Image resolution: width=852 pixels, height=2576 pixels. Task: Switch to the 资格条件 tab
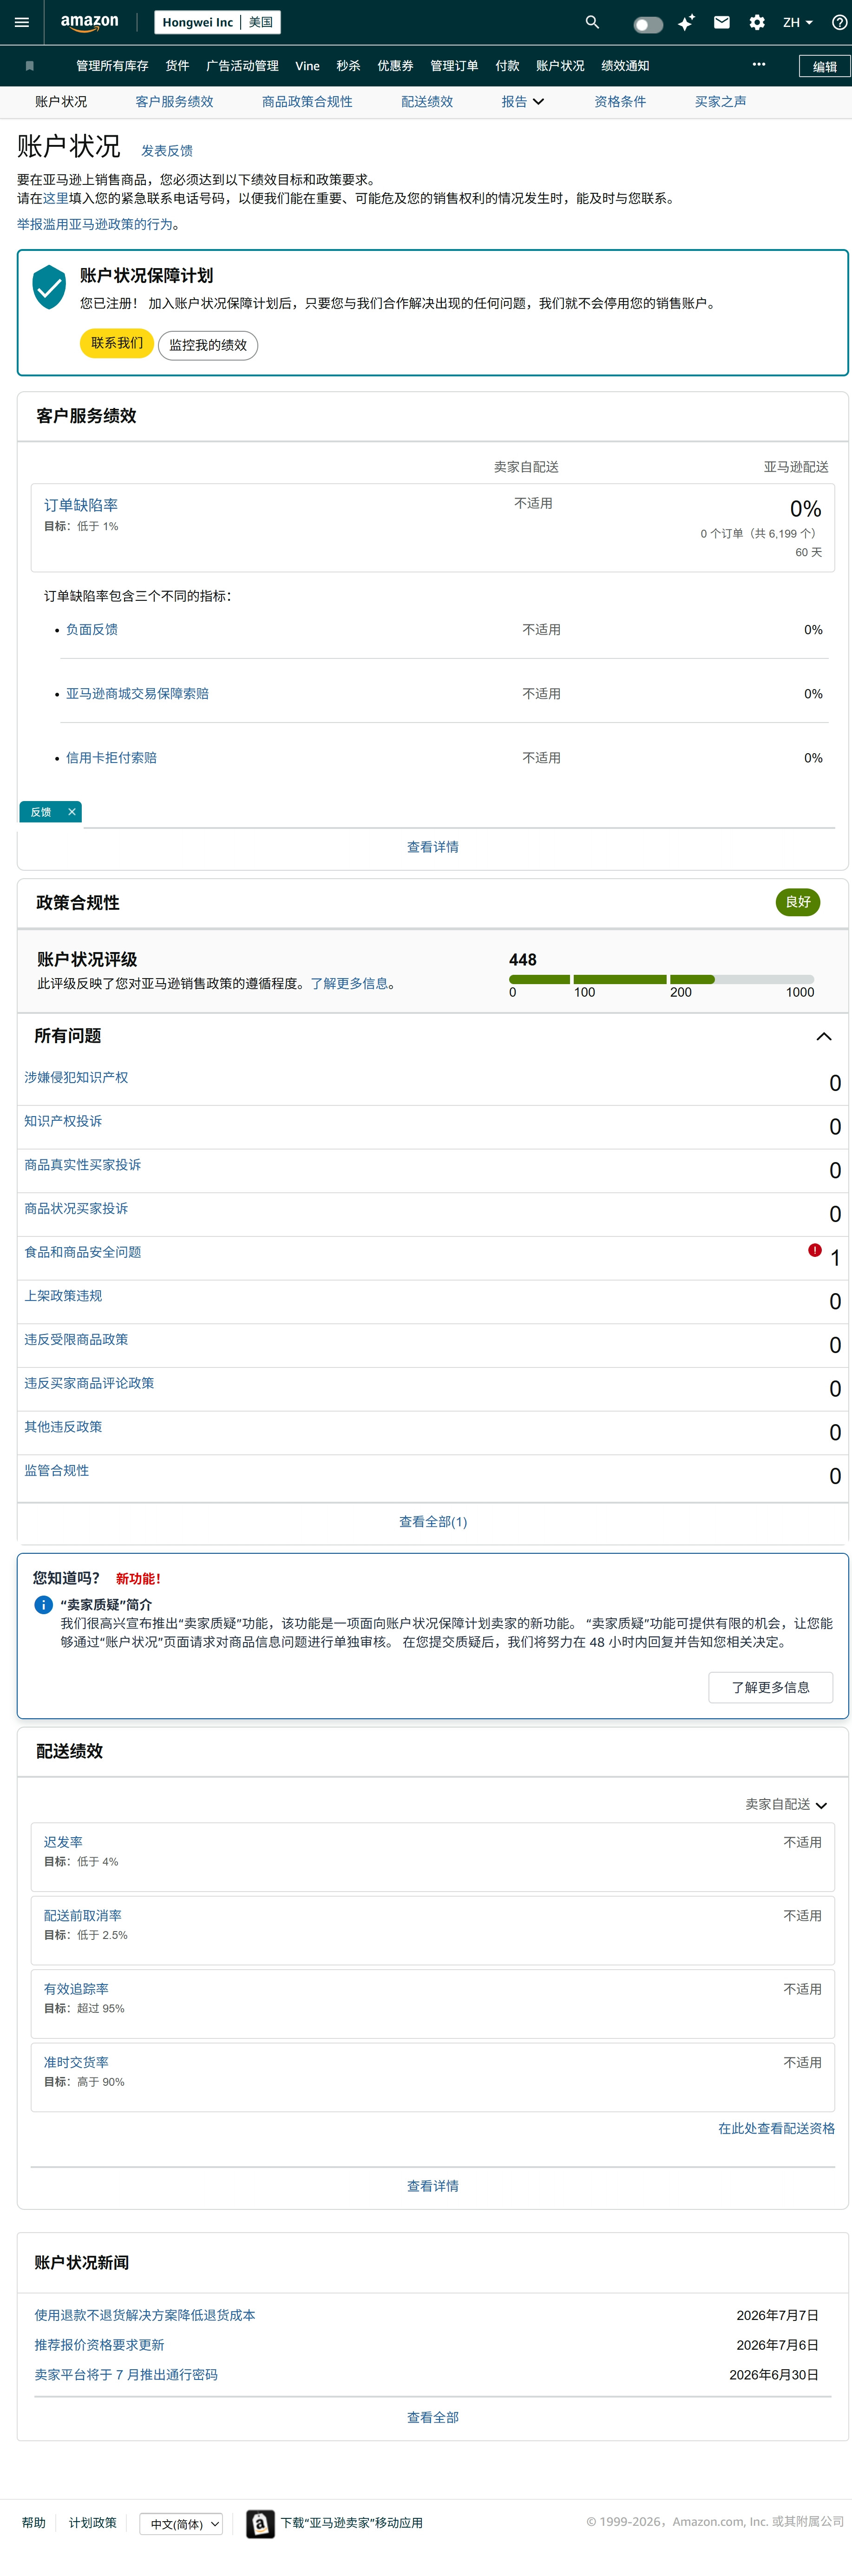click(620, 102)
